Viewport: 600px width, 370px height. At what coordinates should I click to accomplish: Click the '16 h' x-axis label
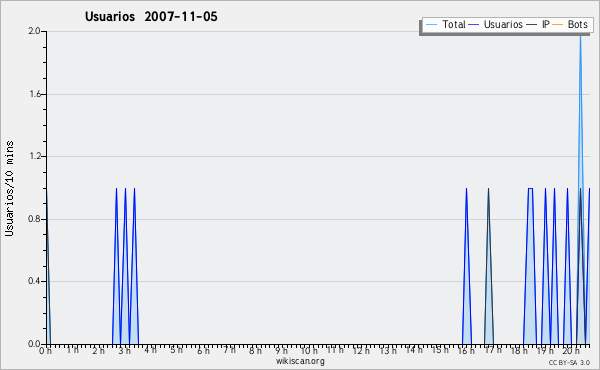pyautogui.click(x=466, y=351)
